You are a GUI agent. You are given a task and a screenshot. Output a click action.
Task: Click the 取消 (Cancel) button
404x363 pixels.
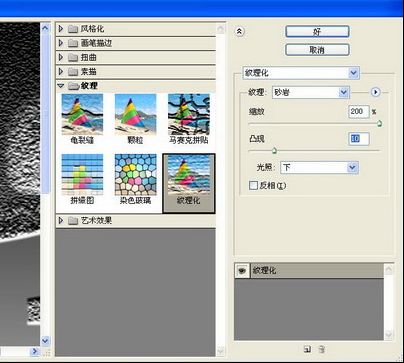click(317, 50)
